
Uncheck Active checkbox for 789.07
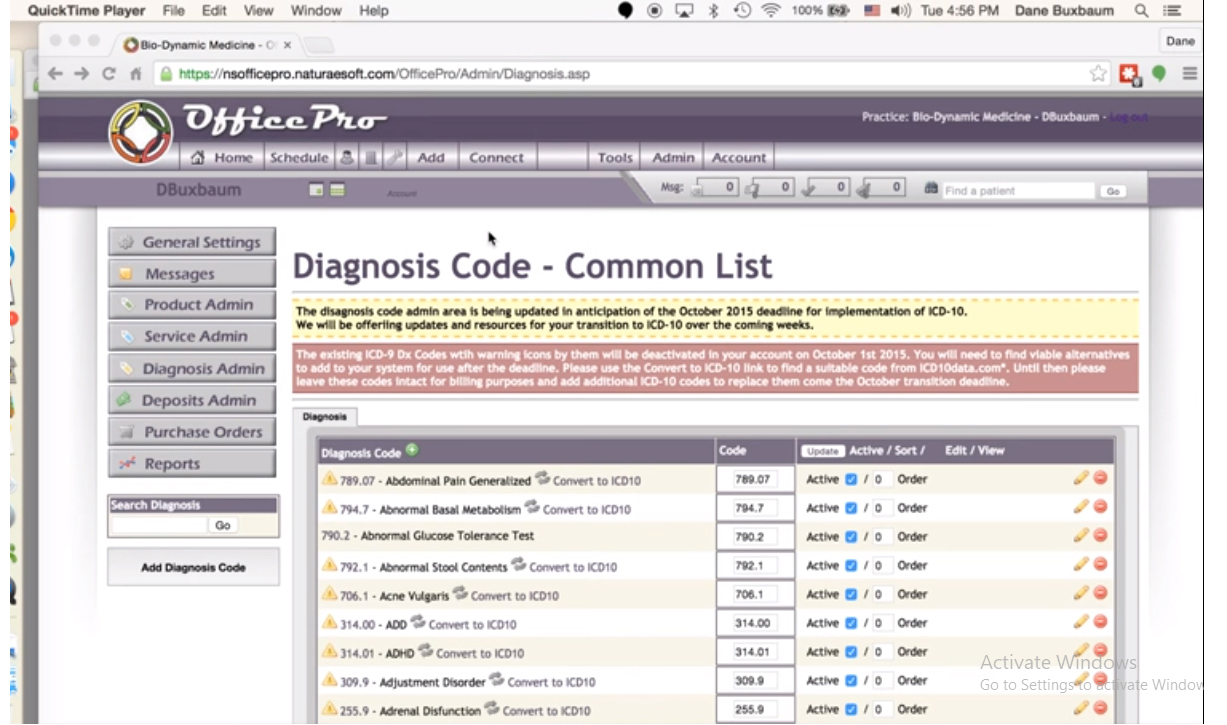click(852, 479)
